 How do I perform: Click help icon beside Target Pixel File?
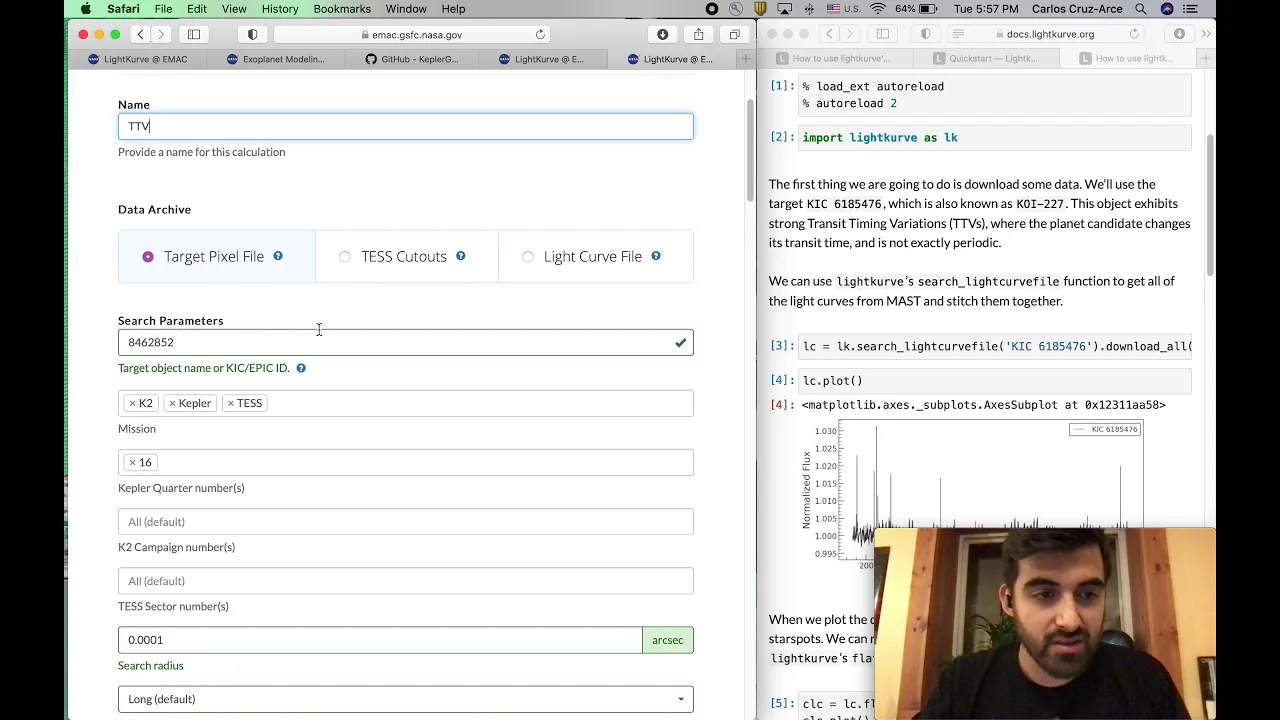(x=278, y=256)
